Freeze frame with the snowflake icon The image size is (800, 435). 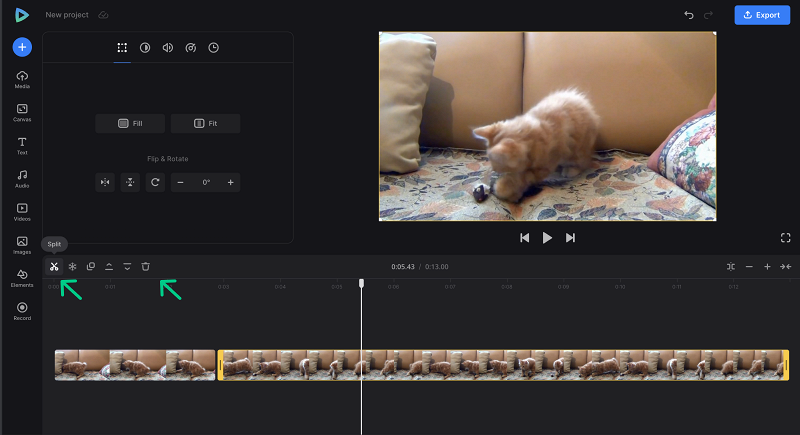tap(72, 267)
